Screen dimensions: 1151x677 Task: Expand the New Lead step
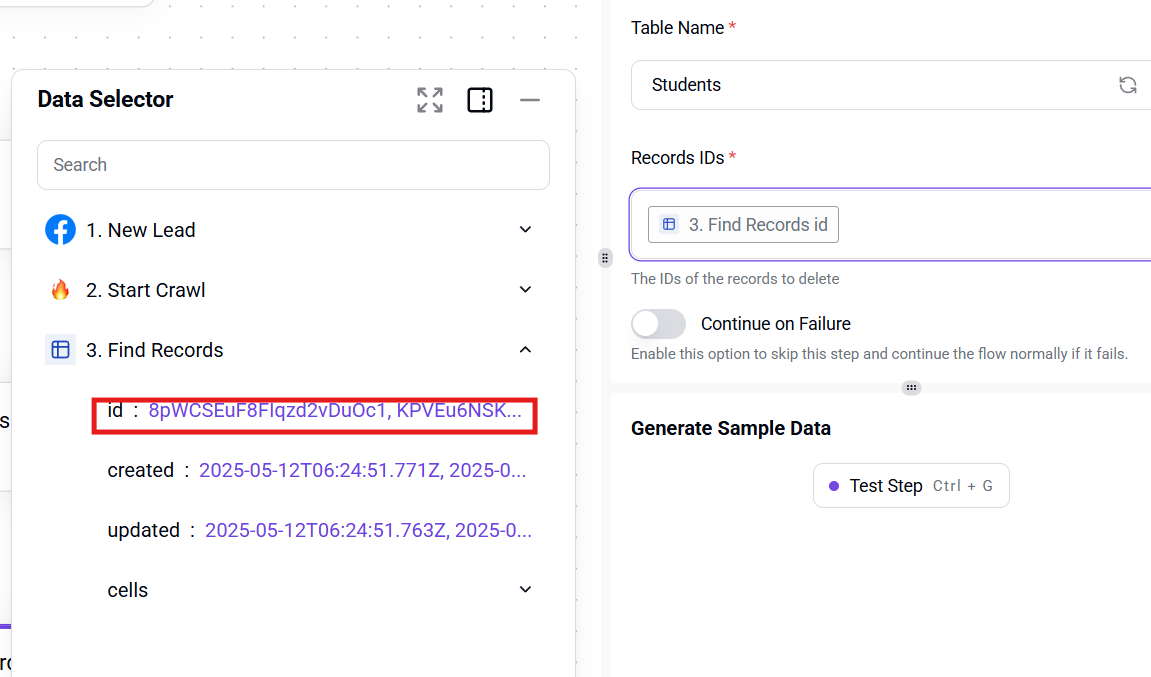[525, 230]
